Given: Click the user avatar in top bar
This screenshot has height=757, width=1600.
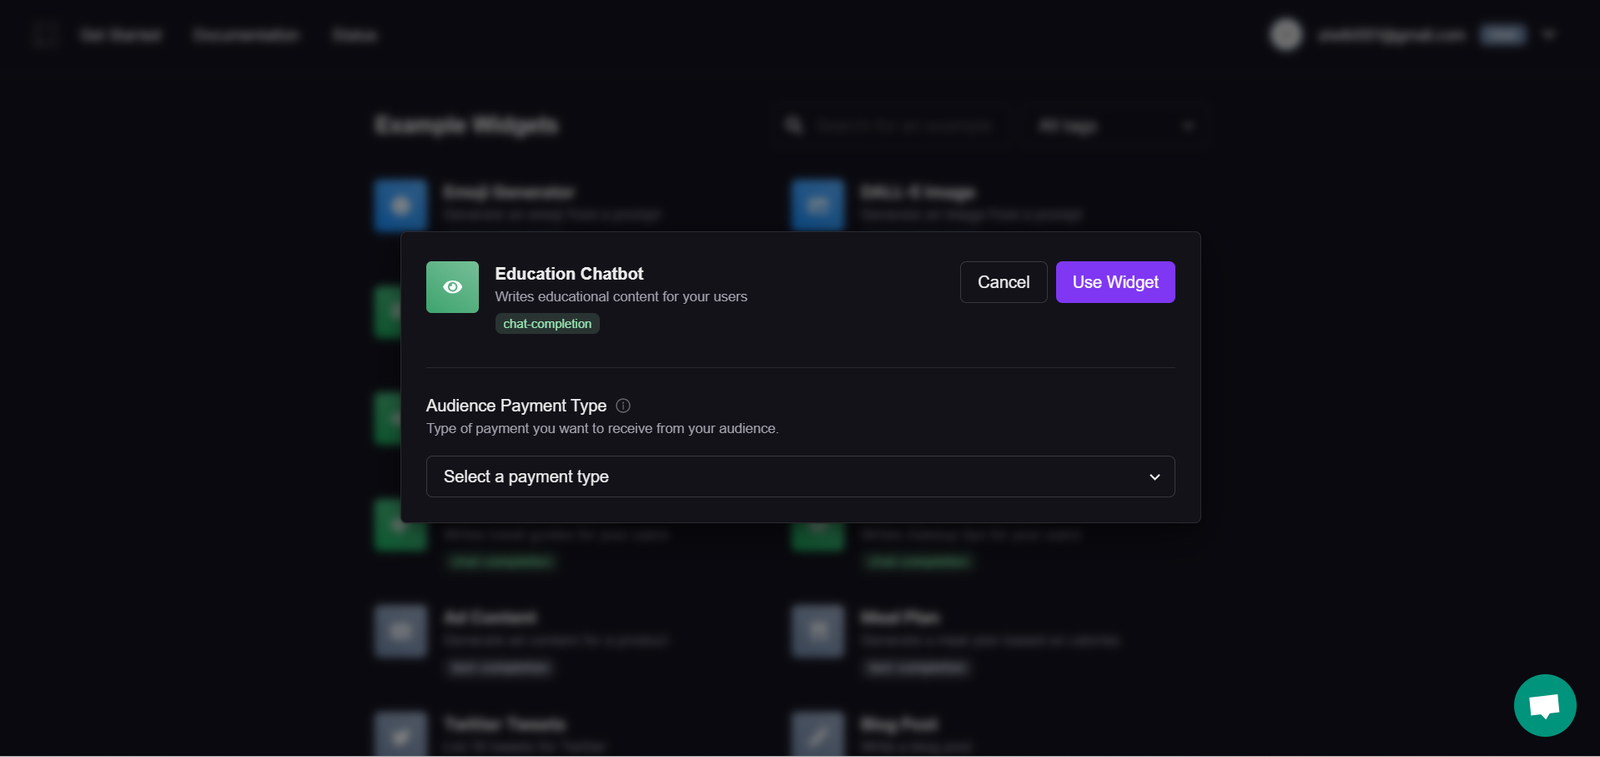Looking at the screenshot, I should point(1286,35).
